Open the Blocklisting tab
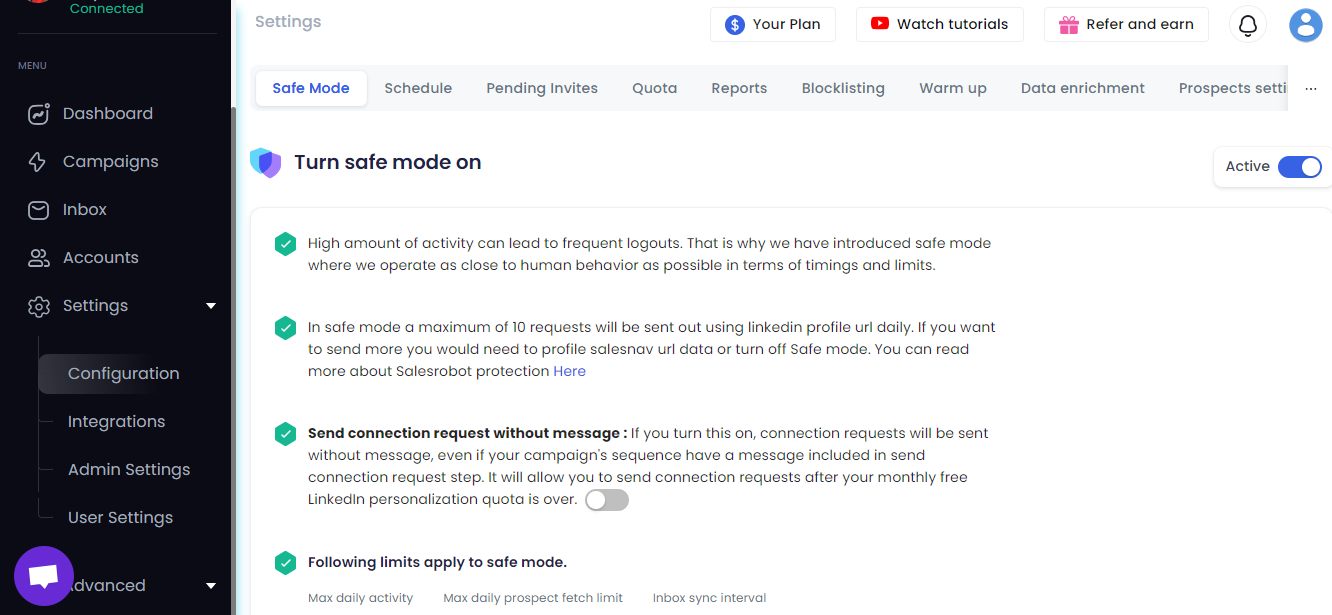 pos(843,88)
